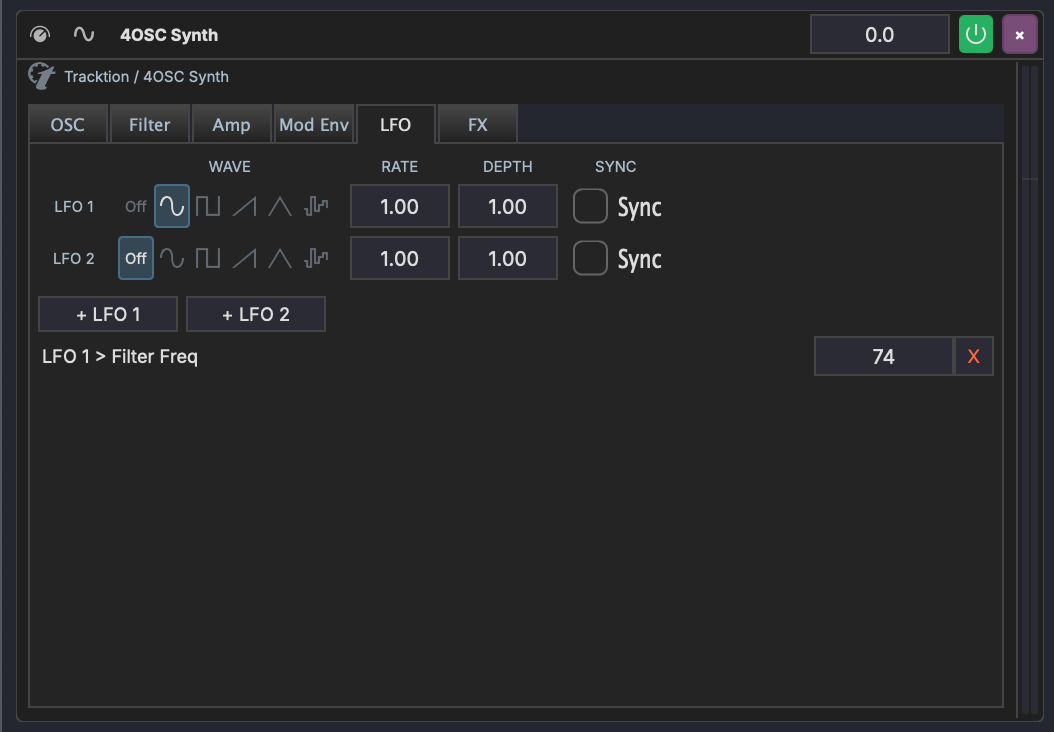Choose the square wave for LFO 2
This screenshot has height=732, width=1054.
pos(208,258)
